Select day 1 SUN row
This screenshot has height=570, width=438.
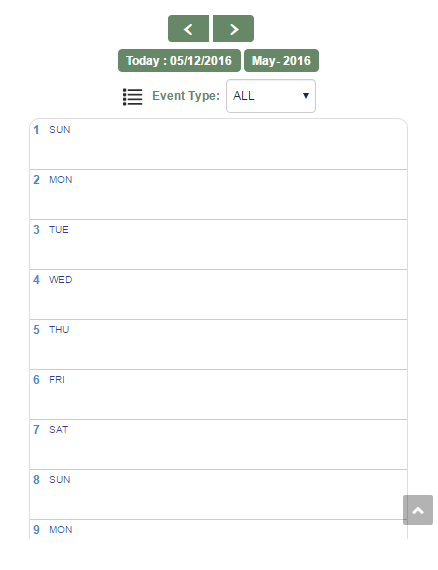tap(218, 144)
